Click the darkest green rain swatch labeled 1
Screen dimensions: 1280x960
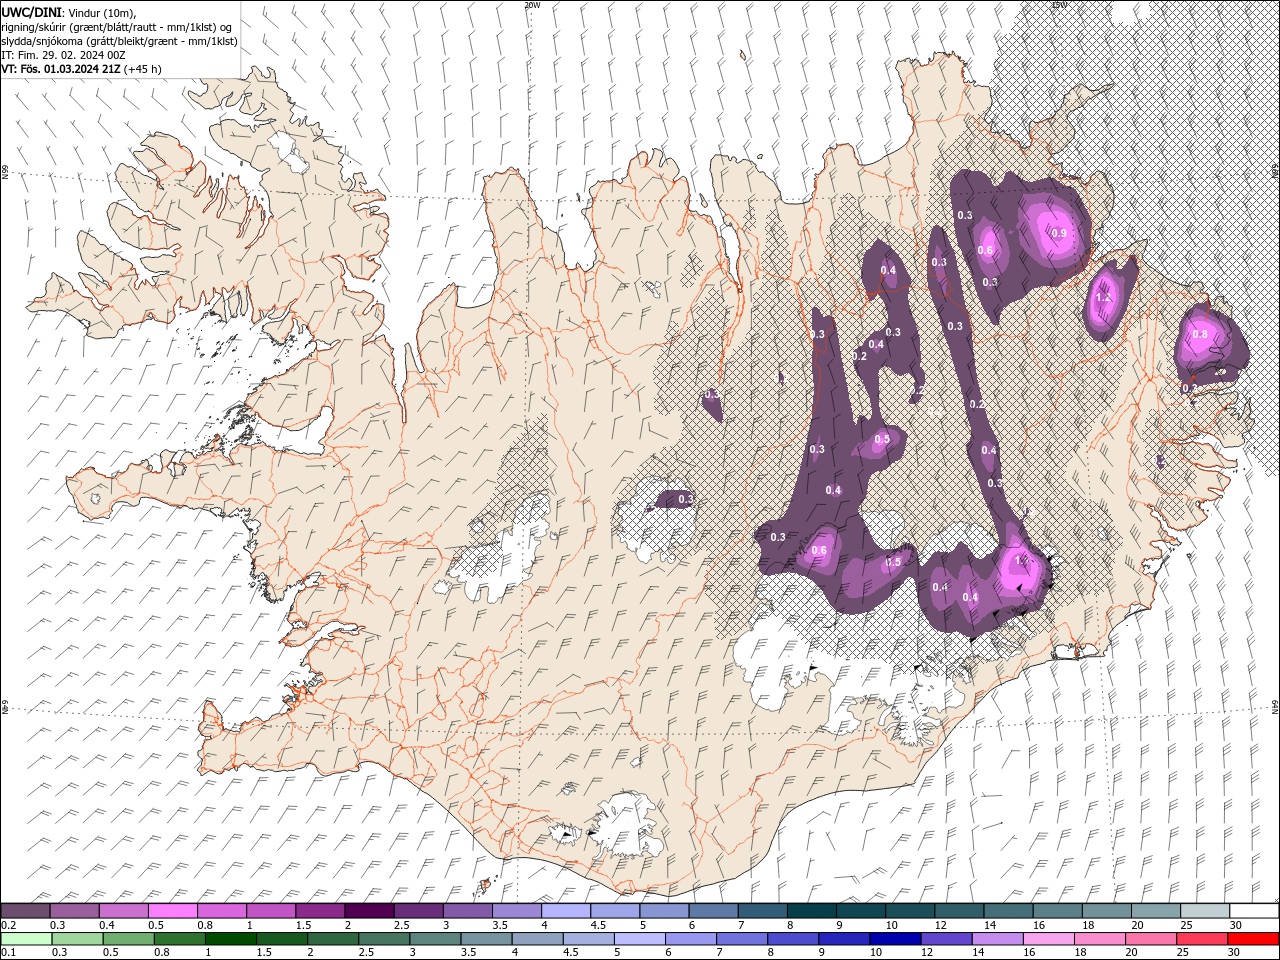[x=231, y=939]
